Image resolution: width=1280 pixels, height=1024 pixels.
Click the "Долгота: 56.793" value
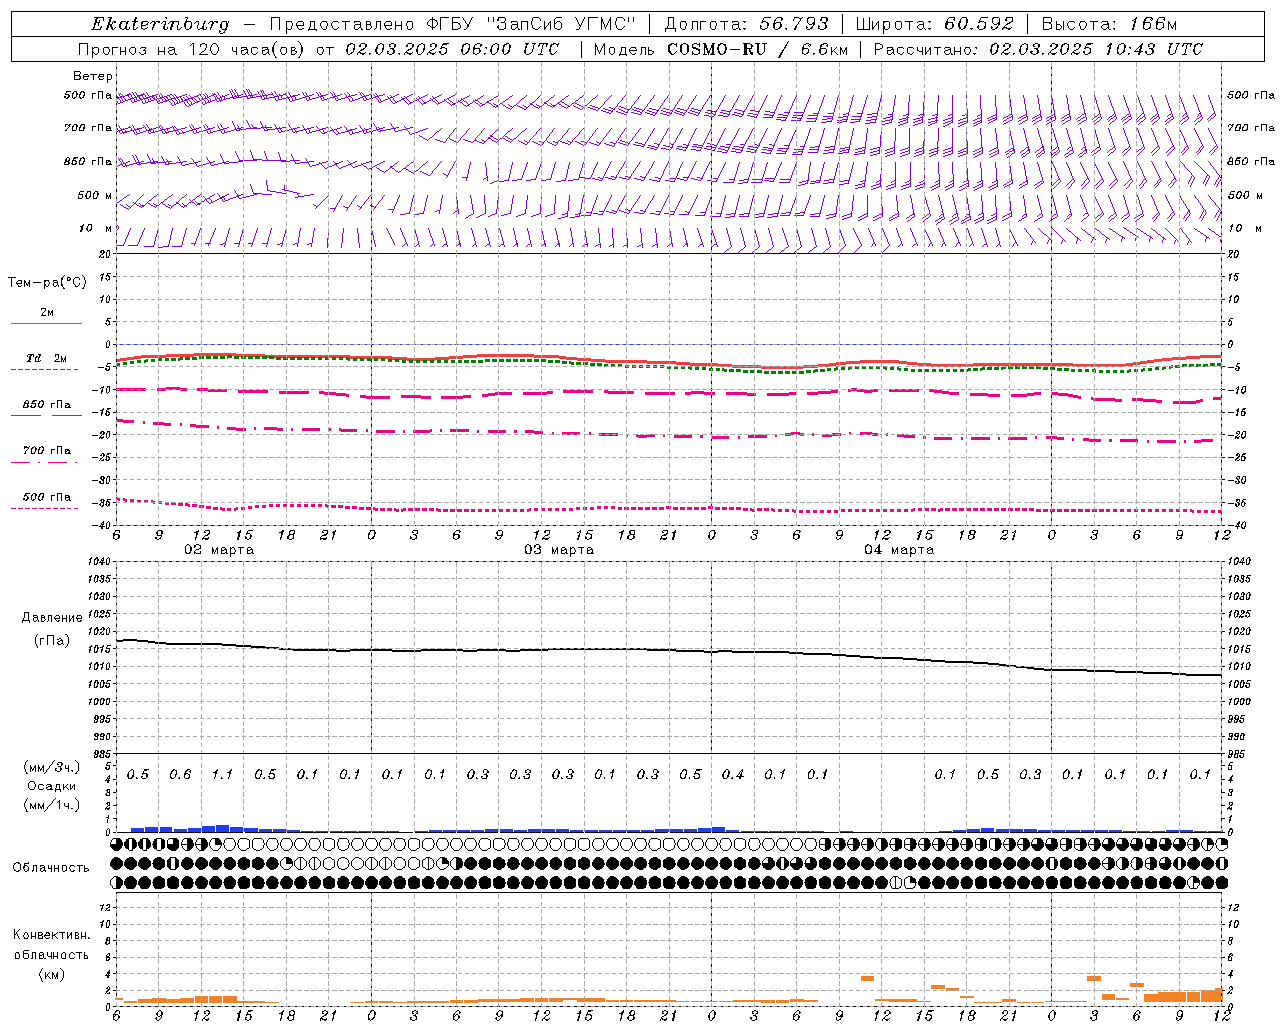[x=745, y=24]
